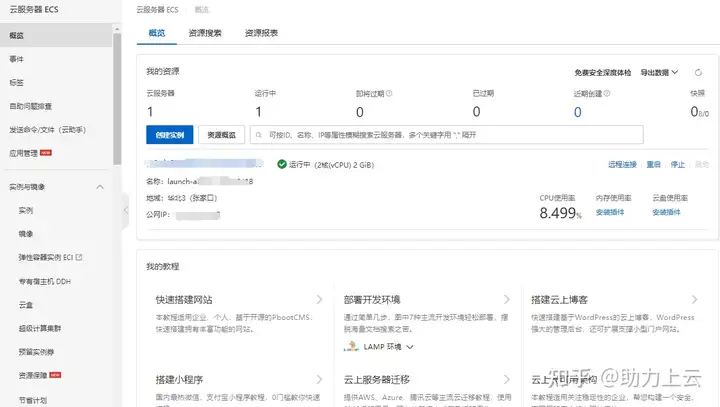Click the LAMP environment icon

(351, 346)
